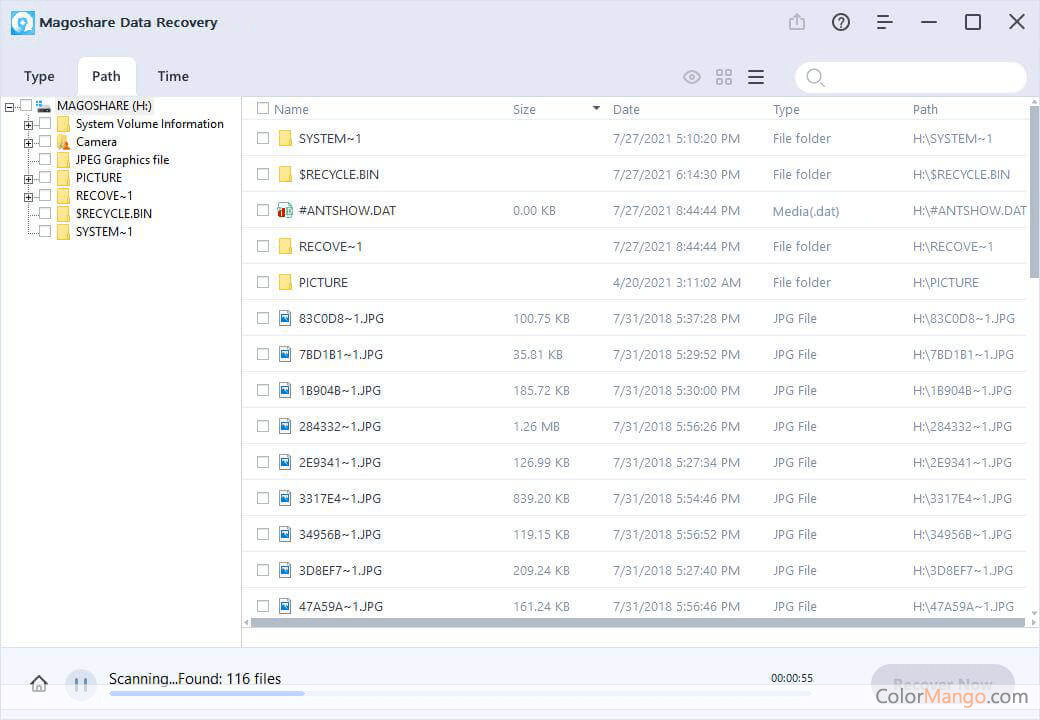
Task: Sort the list by Date column header
Action: [x=626, y=109]
